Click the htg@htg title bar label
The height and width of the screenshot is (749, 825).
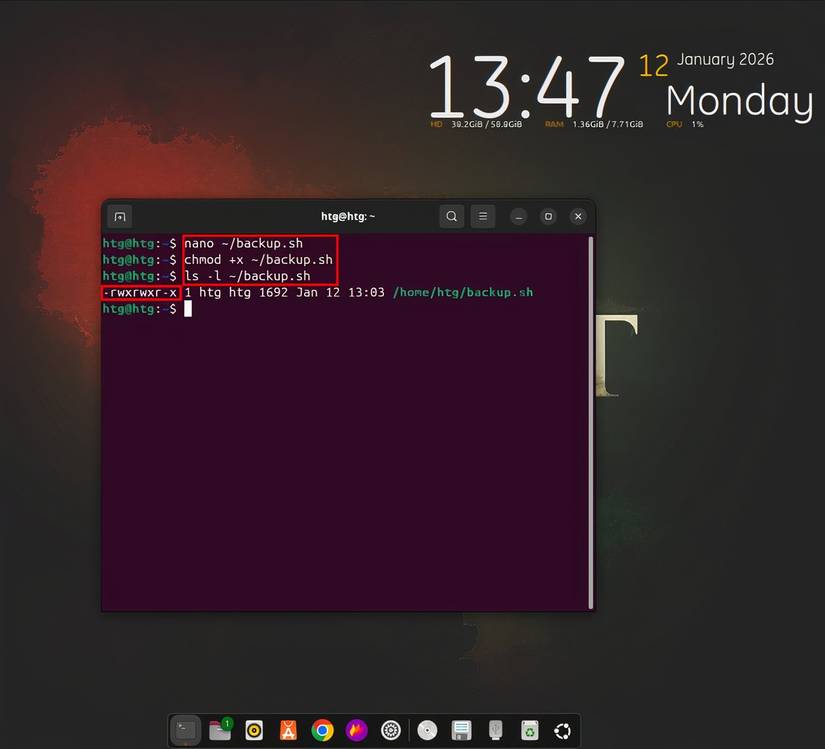tap(348, 216)
